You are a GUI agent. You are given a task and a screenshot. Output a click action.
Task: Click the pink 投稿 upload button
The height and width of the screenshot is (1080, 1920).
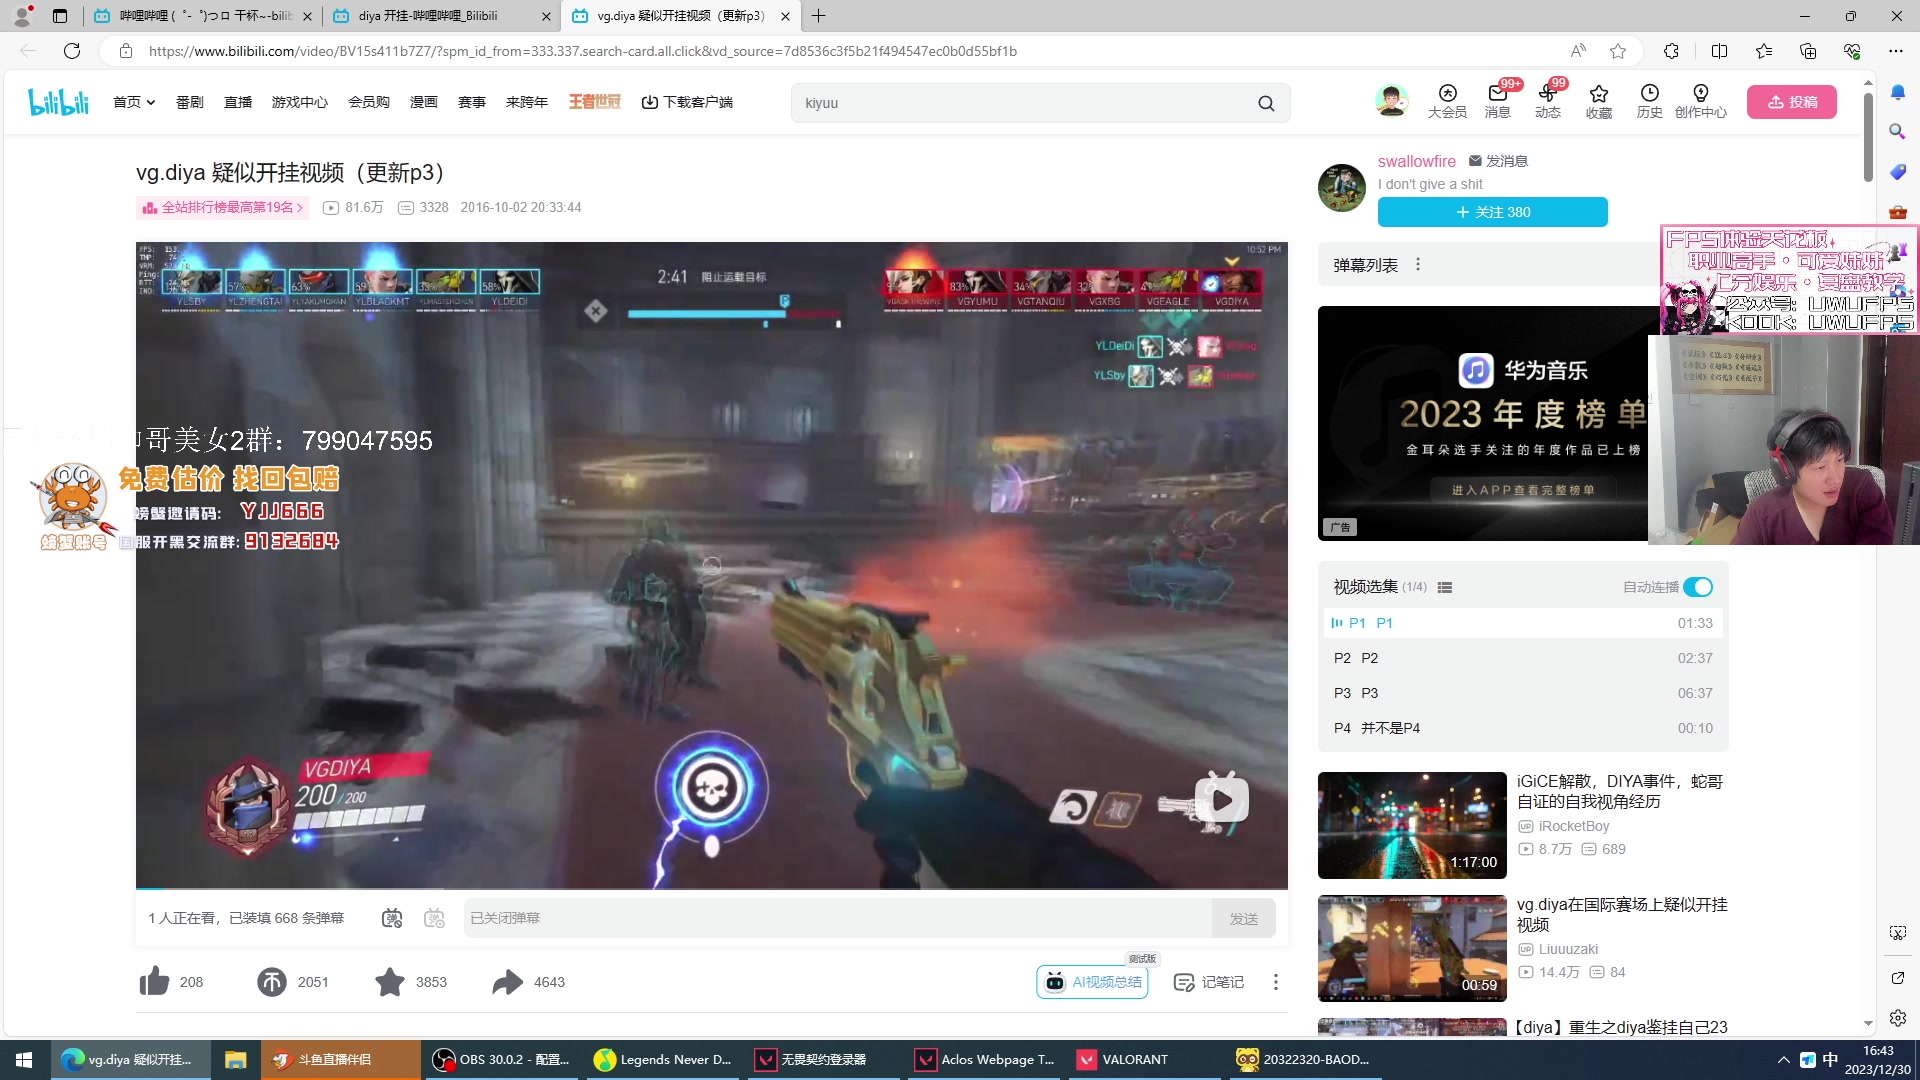click(x=1791, y=102)
